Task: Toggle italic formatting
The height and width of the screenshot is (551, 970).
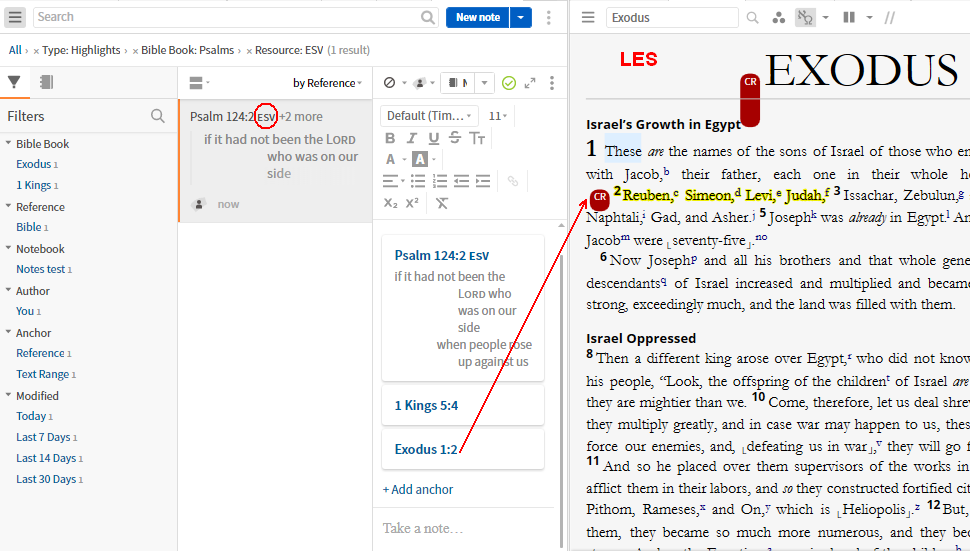Action: pyautogui.click(x=411, y=139)
